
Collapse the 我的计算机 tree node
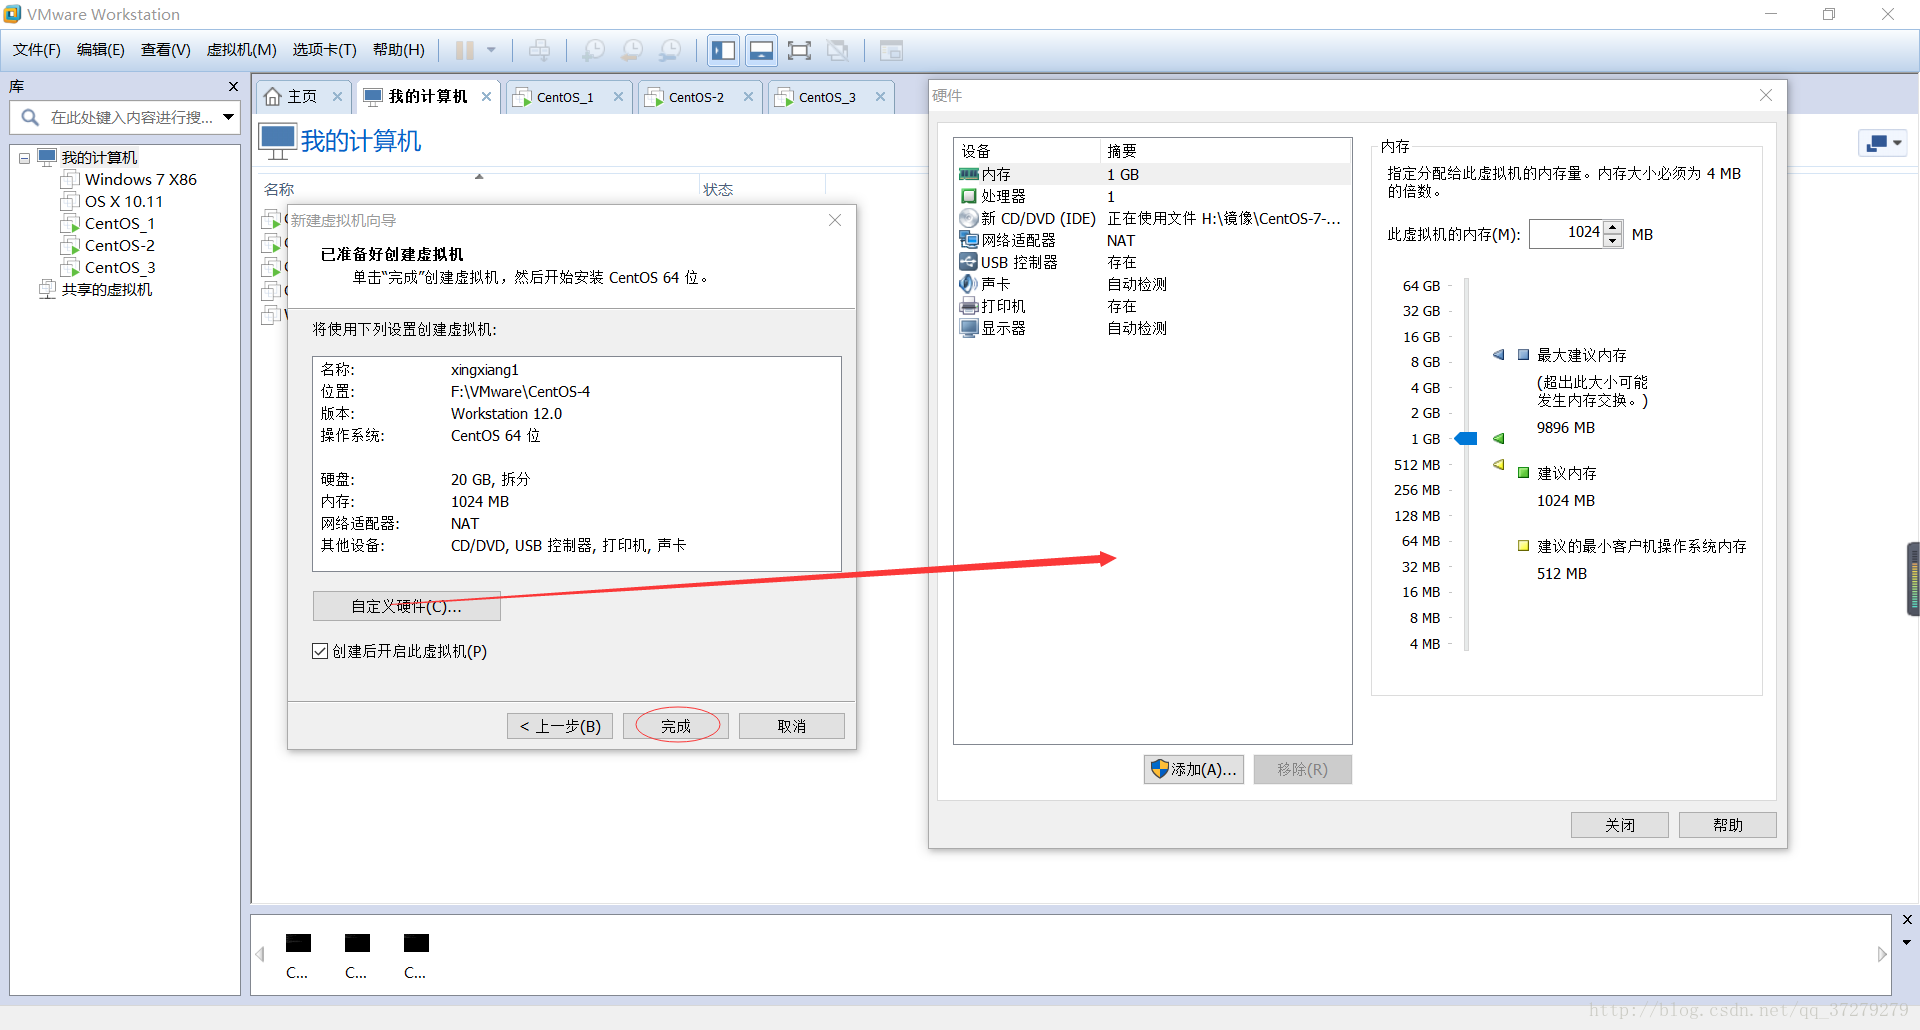[x=24, y=158]
